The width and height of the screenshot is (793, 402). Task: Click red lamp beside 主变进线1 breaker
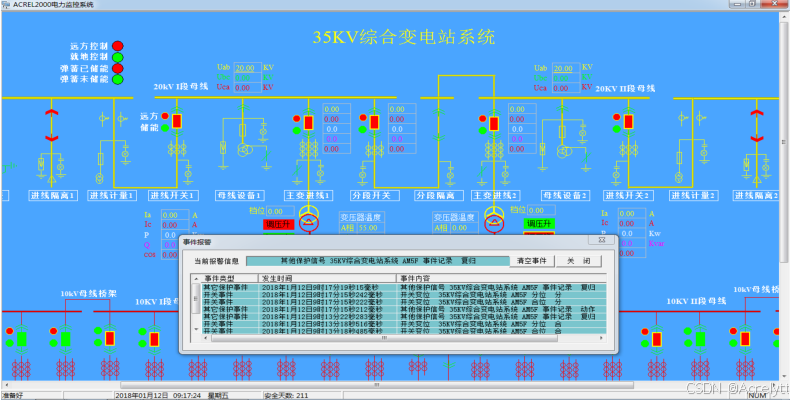coord(296,118)
